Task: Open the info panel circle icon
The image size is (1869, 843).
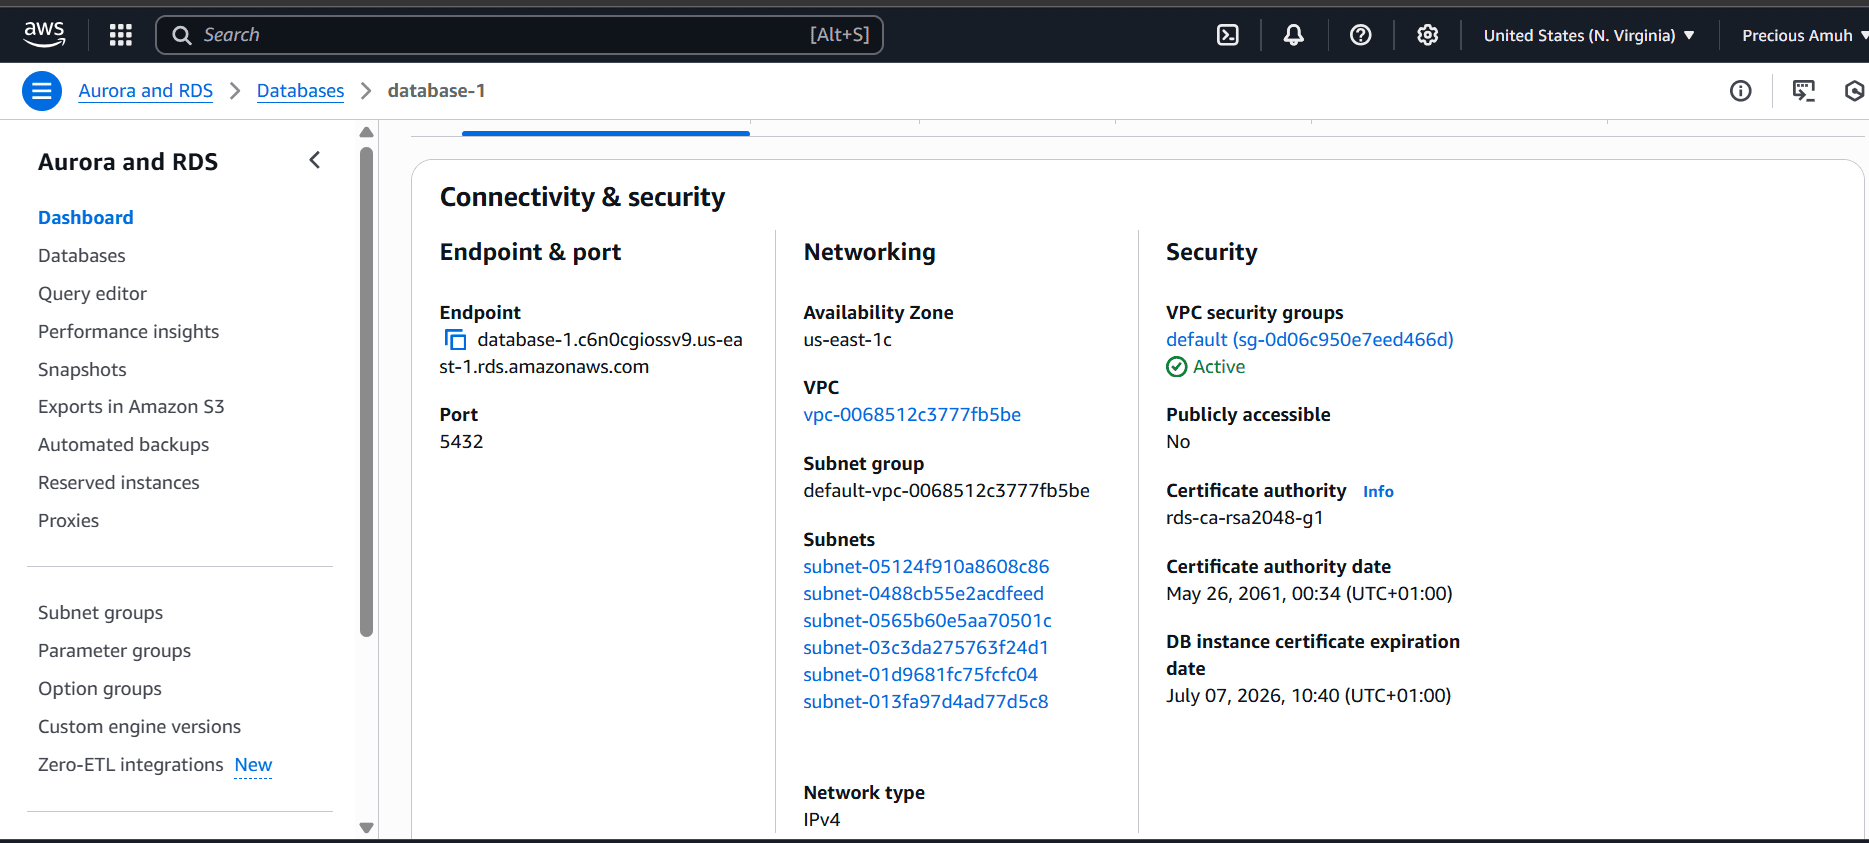Action: pos(1741,91)
